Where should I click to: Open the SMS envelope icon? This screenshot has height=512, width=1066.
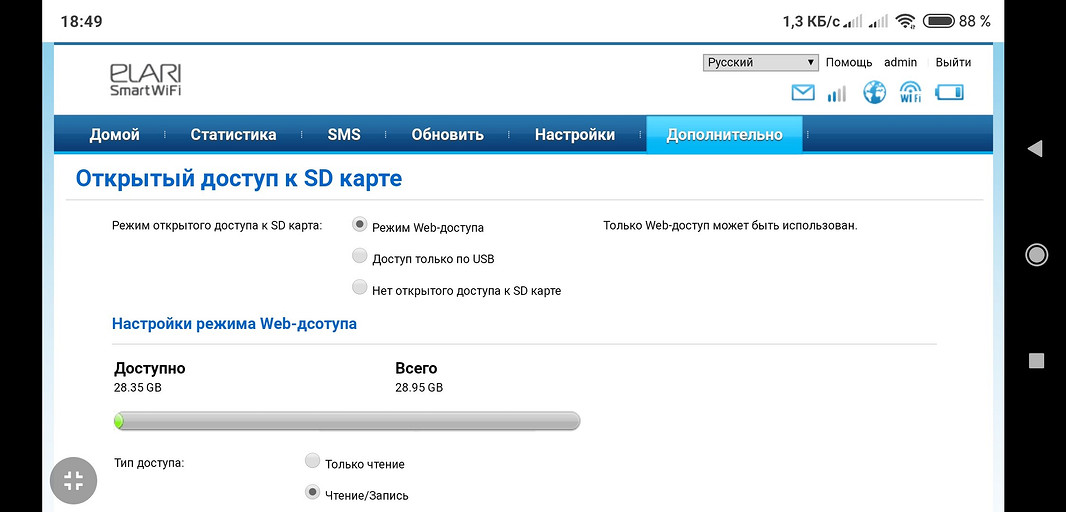coord(803,92)
